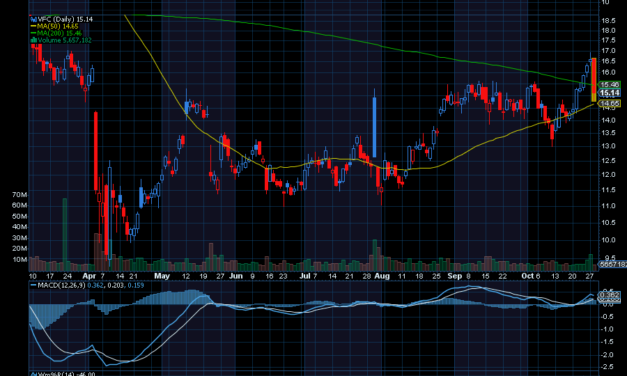Click the volume bars icon beside Volume
The image size is (627, 376).
[x=34, y=40]
